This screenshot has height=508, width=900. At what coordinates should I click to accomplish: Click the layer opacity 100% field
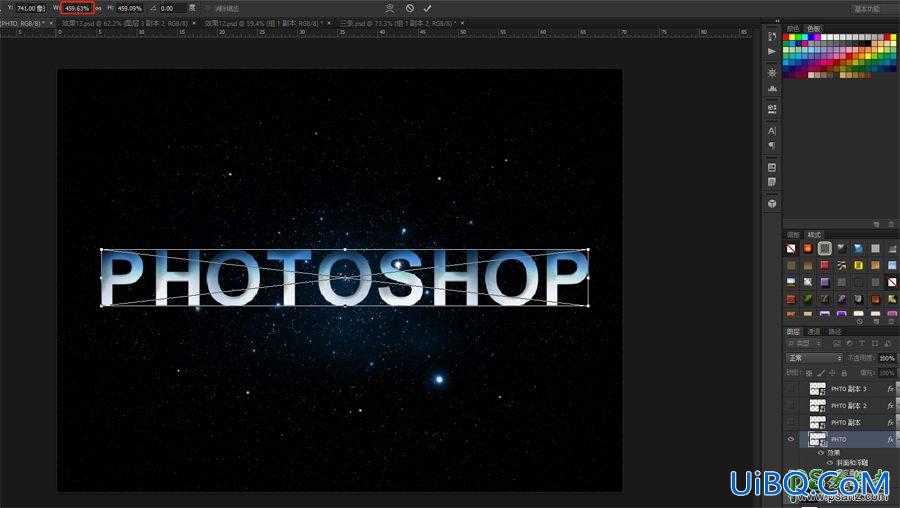887,358
